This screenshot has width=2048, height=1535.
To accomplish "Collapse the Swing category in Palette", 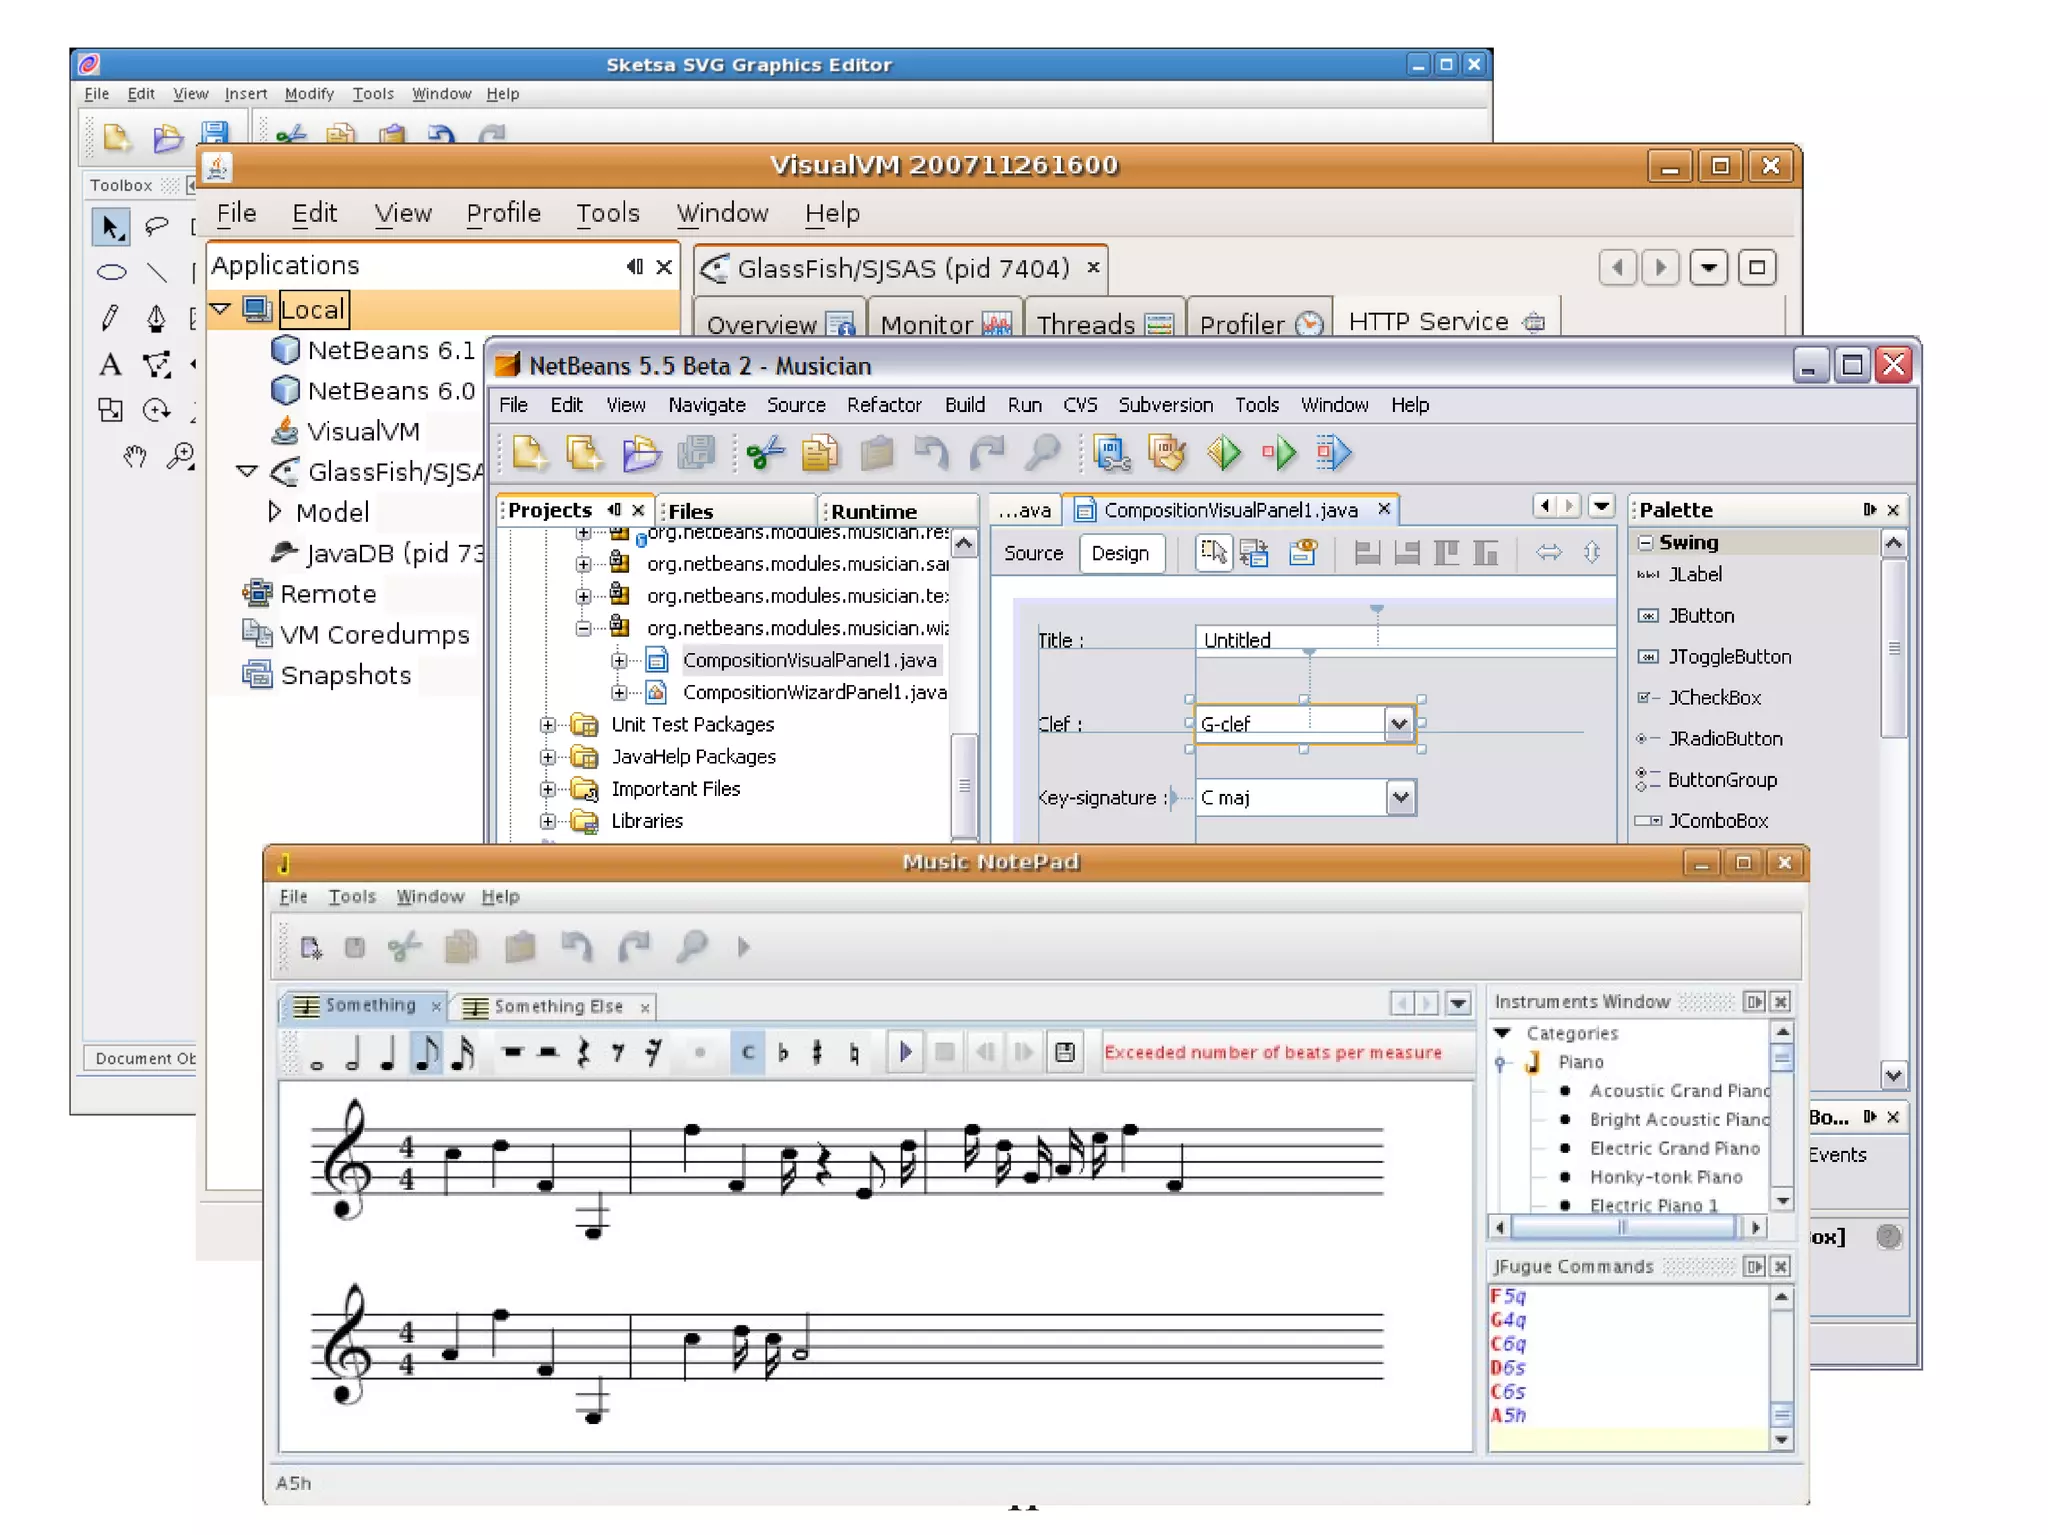I will click(1645, 542).
